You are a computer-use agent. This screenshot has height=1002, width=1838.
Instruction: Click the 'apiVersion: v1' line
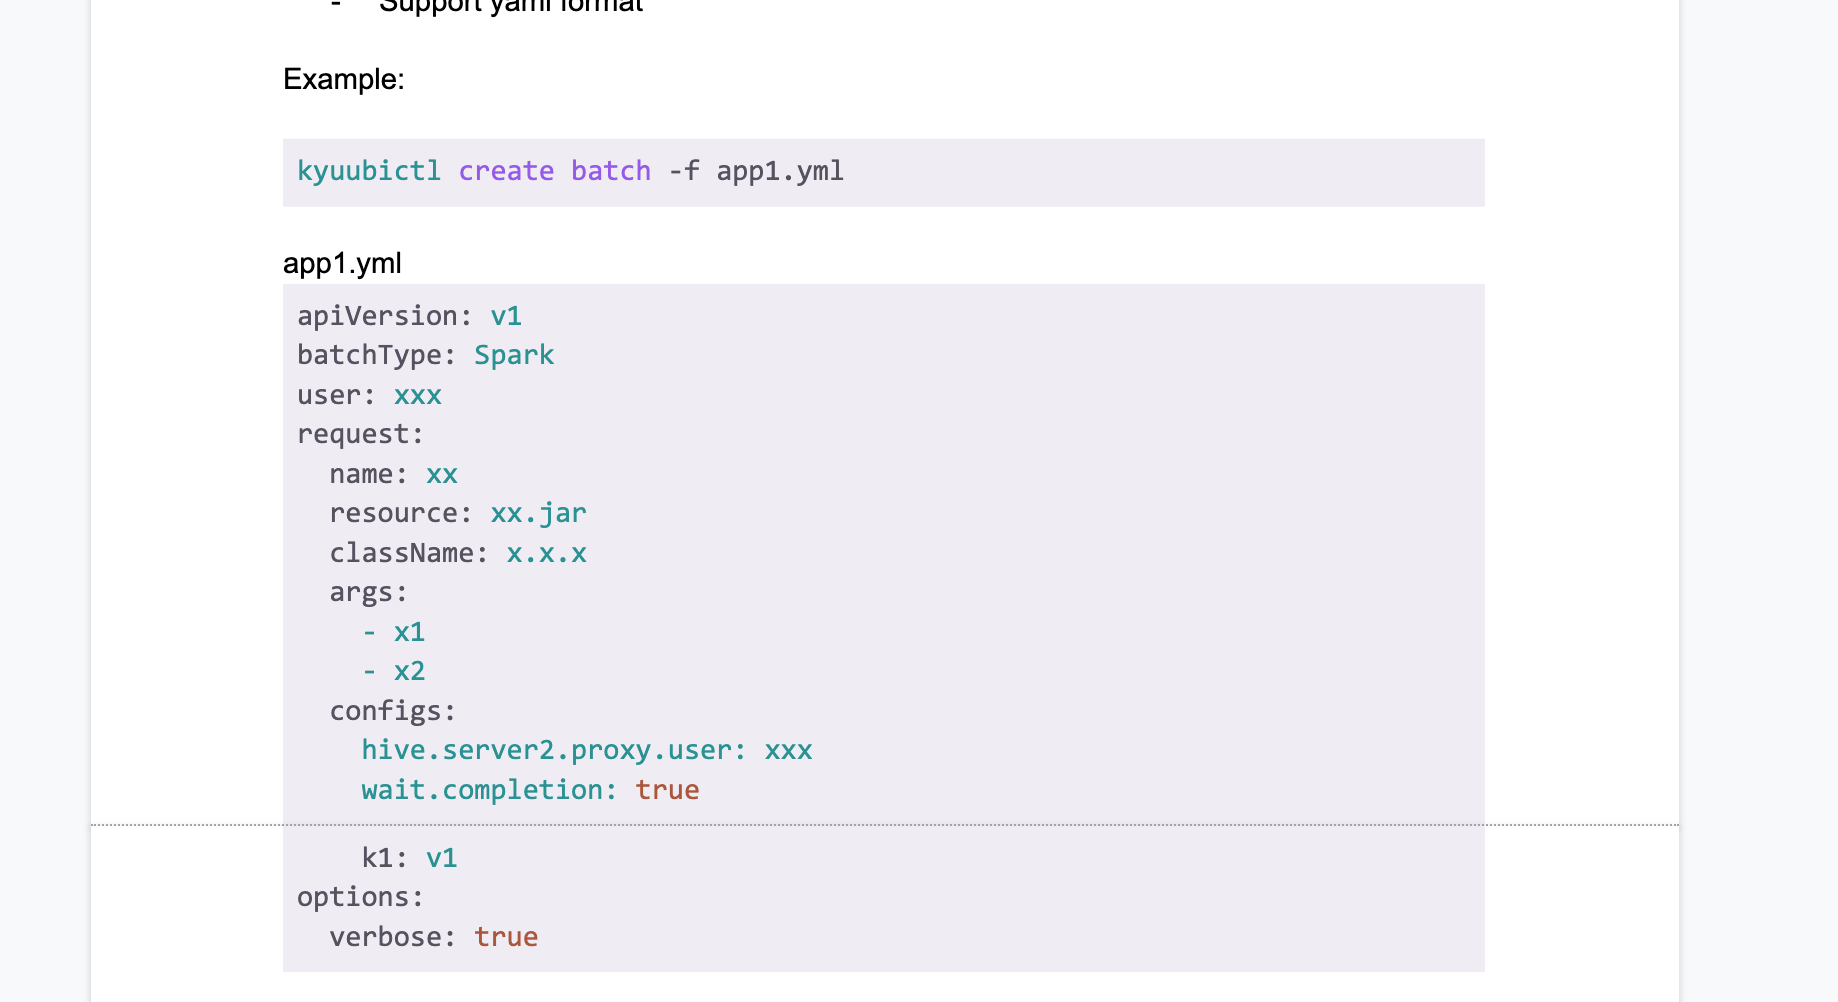pos(409,316)
